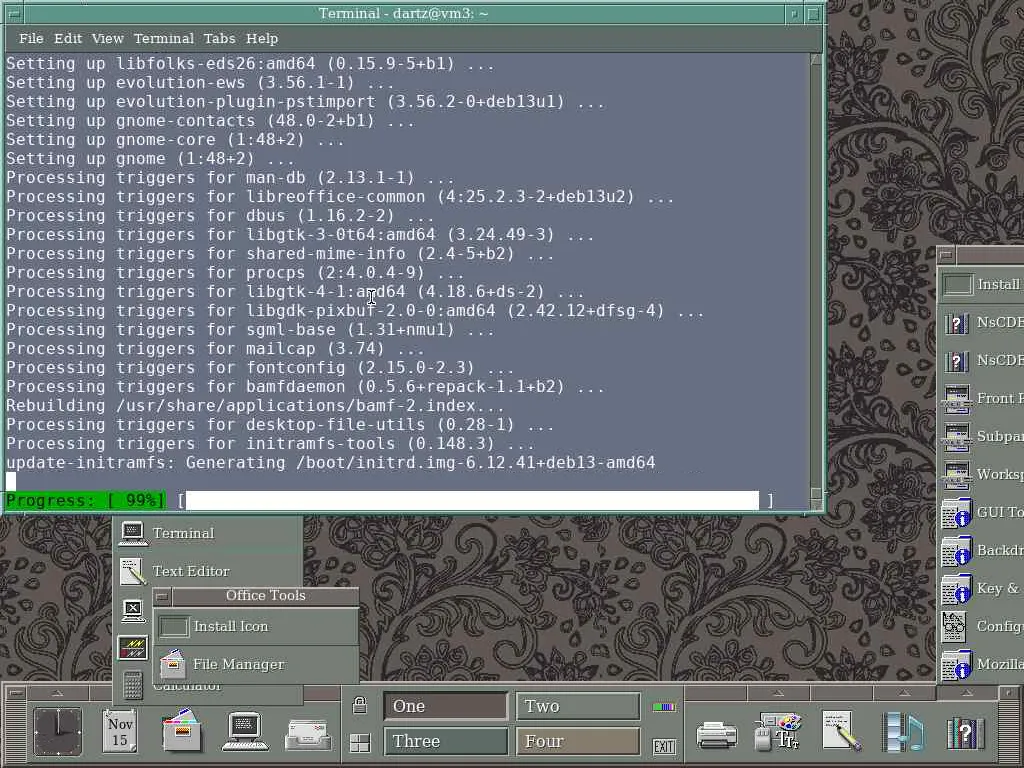Click the Calculator keypad icon in the subpanel
The image size is (1024, 768).
click(x=133, y=686)
